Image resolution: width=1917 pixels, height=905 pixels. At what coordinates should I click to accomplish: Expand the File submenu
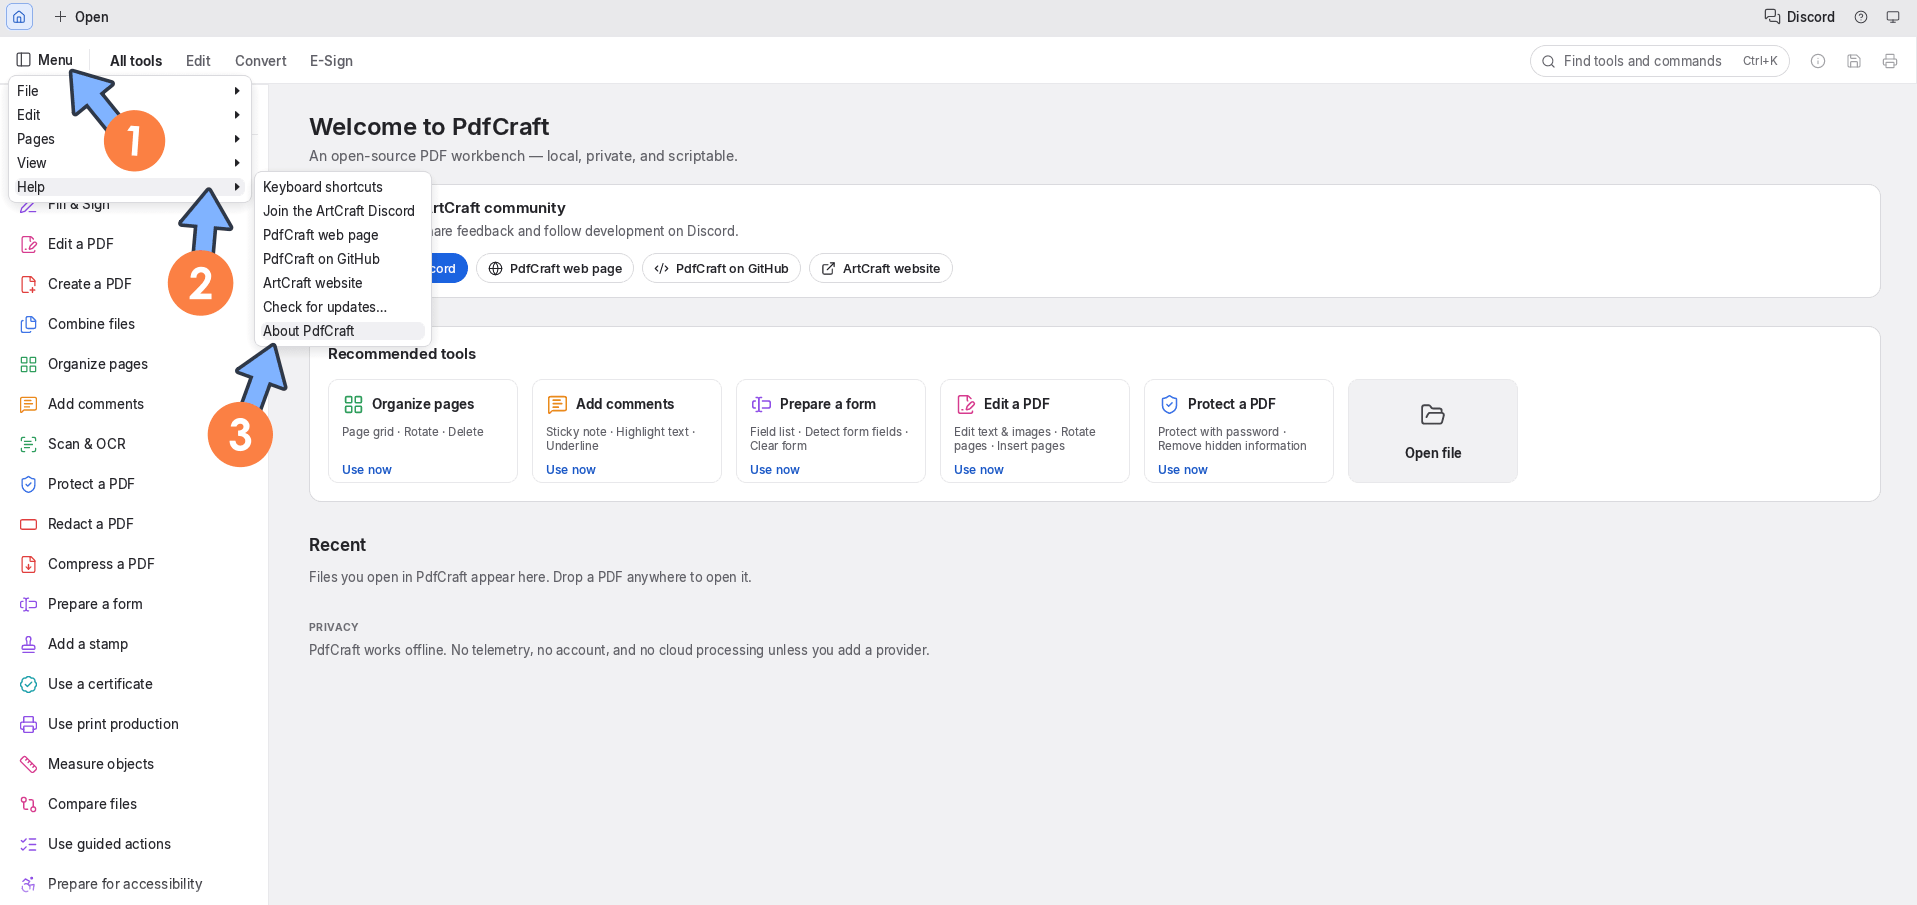(130, 91)
